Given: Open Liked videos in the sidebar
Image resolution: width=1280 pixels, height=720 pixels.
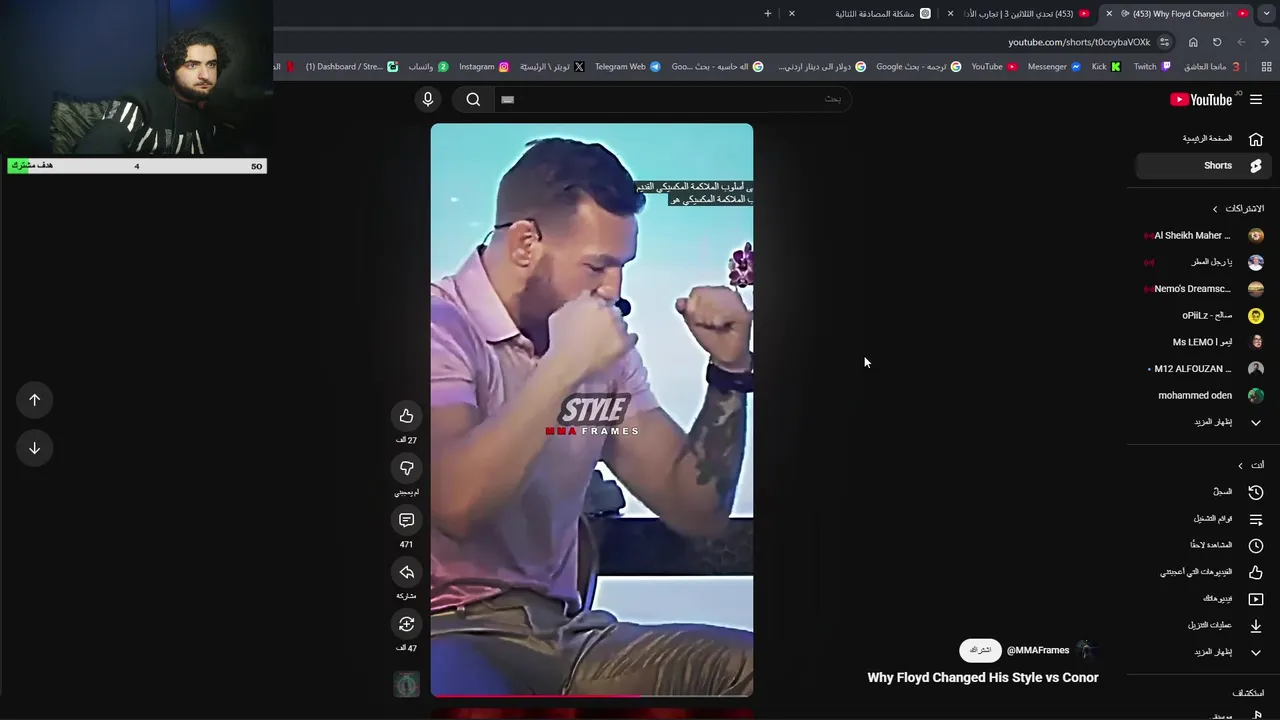Looking at the screenshot, I should point(1204,572).
